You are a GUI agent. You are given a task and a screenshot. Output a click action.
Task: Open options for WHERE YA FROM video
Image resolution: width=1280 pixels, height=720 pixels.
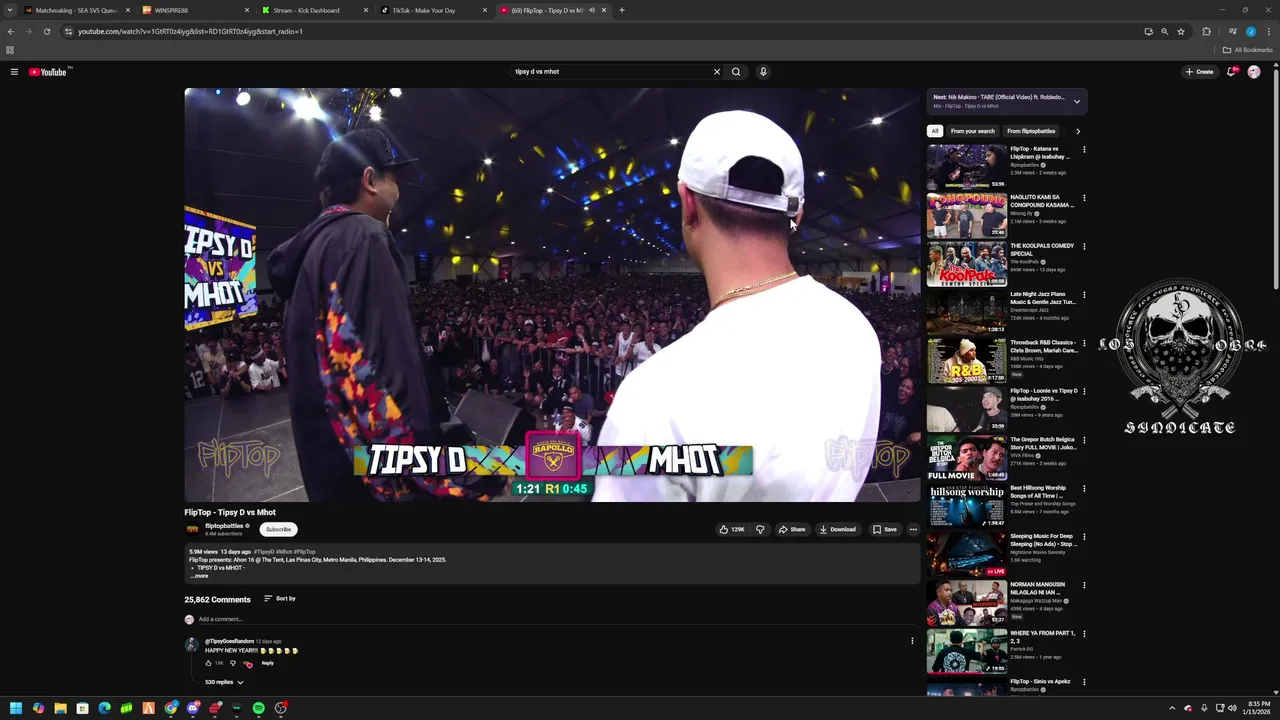point(1084,634)
